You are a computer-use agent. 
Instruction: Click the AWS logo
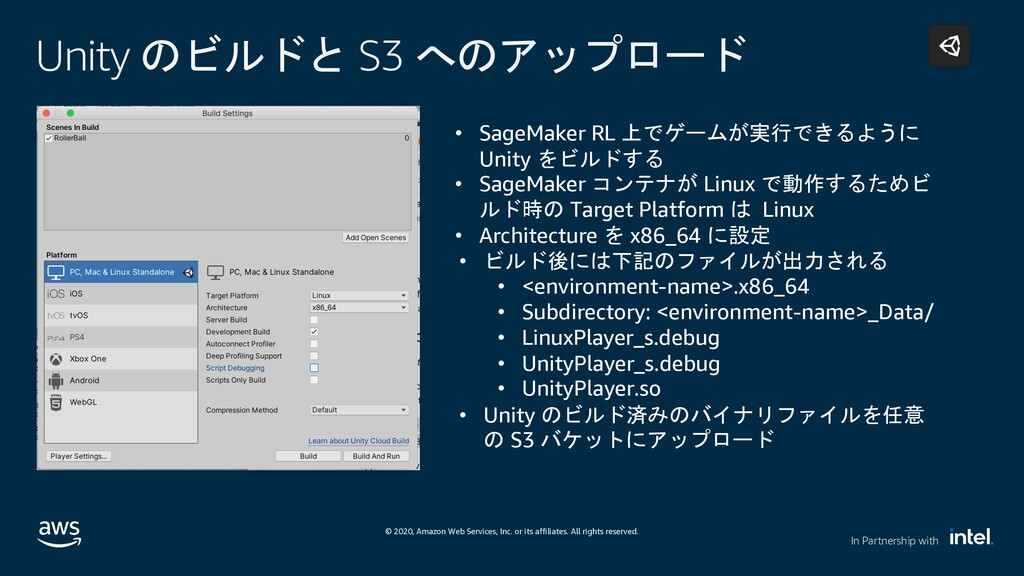click(x=59, y=534)
